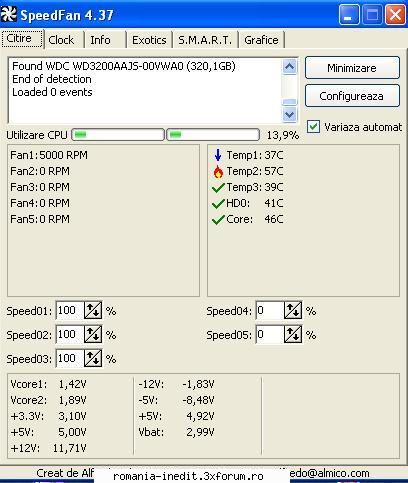The width and height of the screenshot is (408, 483).
Task: Click the -5V -8,48V reading
Action: point(176,400)
